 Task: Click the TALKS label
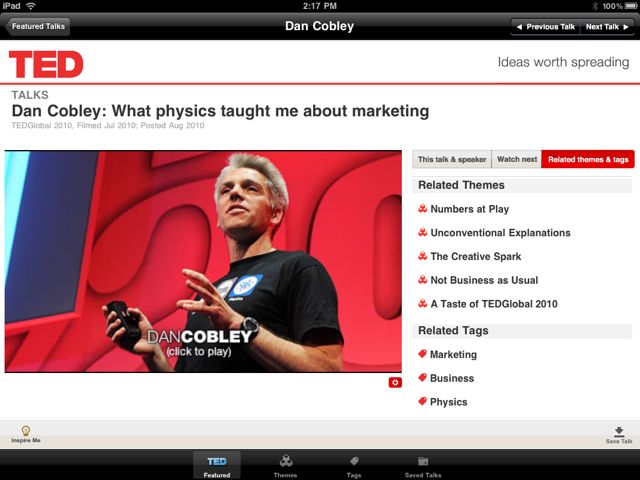pyautogui.click(x=30, y=95)
